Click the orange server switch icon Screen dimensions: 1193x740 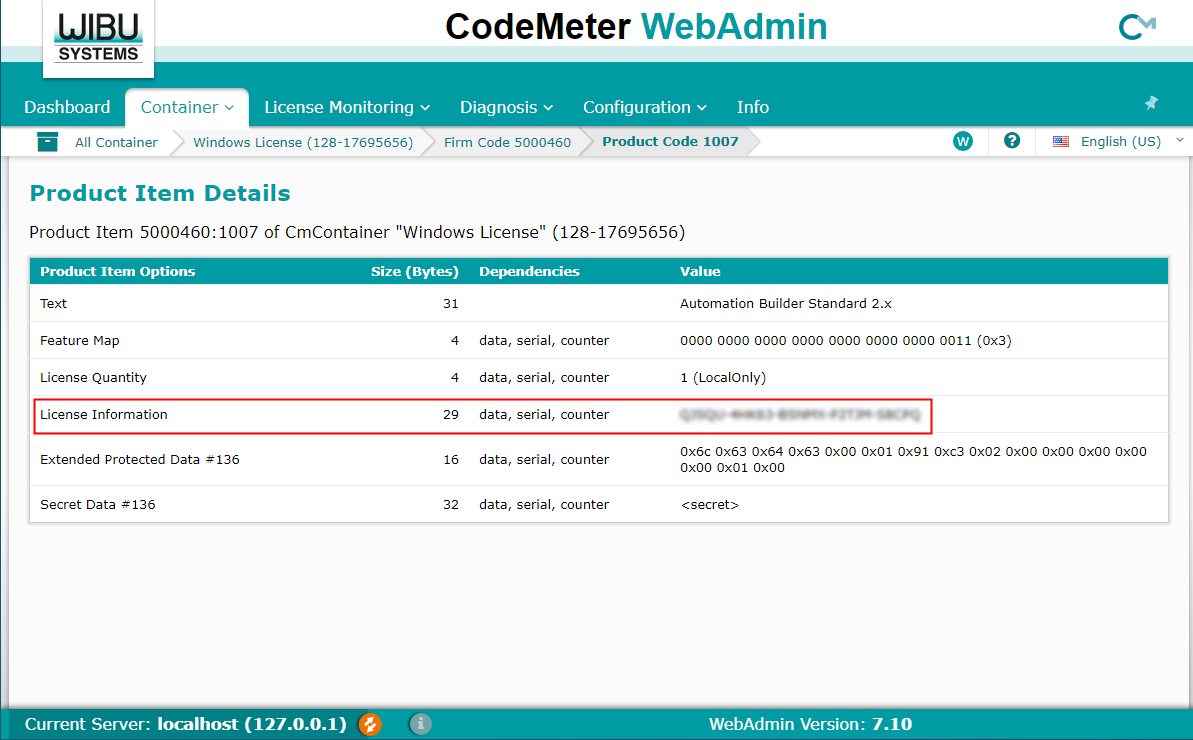pyautogui.click(x=370, y=724)
